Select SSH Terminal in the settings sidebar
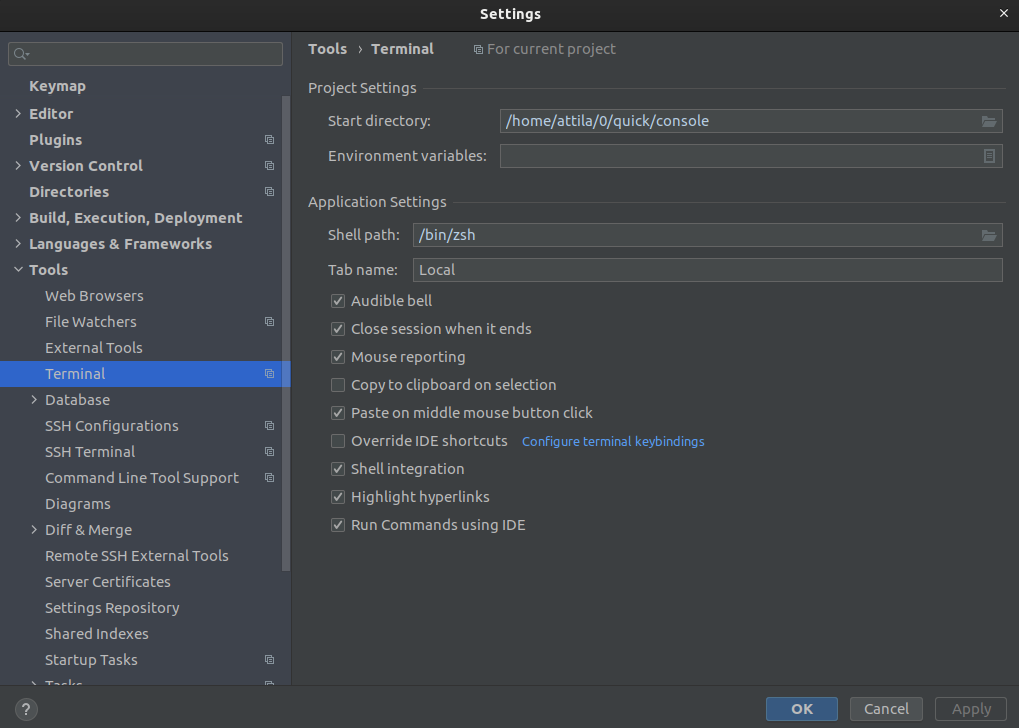This screenshot has height=728, width=1019. [x=89, y=451]
